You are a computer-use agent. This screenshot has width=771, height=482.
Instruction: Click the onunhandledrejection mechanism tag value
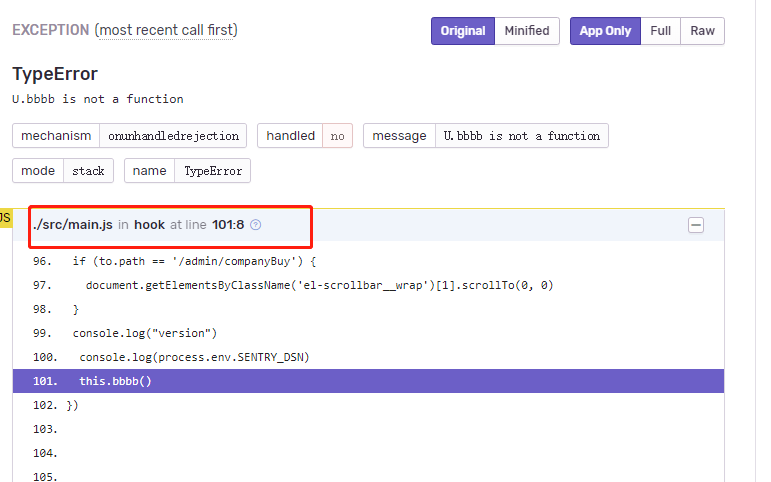(173, 136)
